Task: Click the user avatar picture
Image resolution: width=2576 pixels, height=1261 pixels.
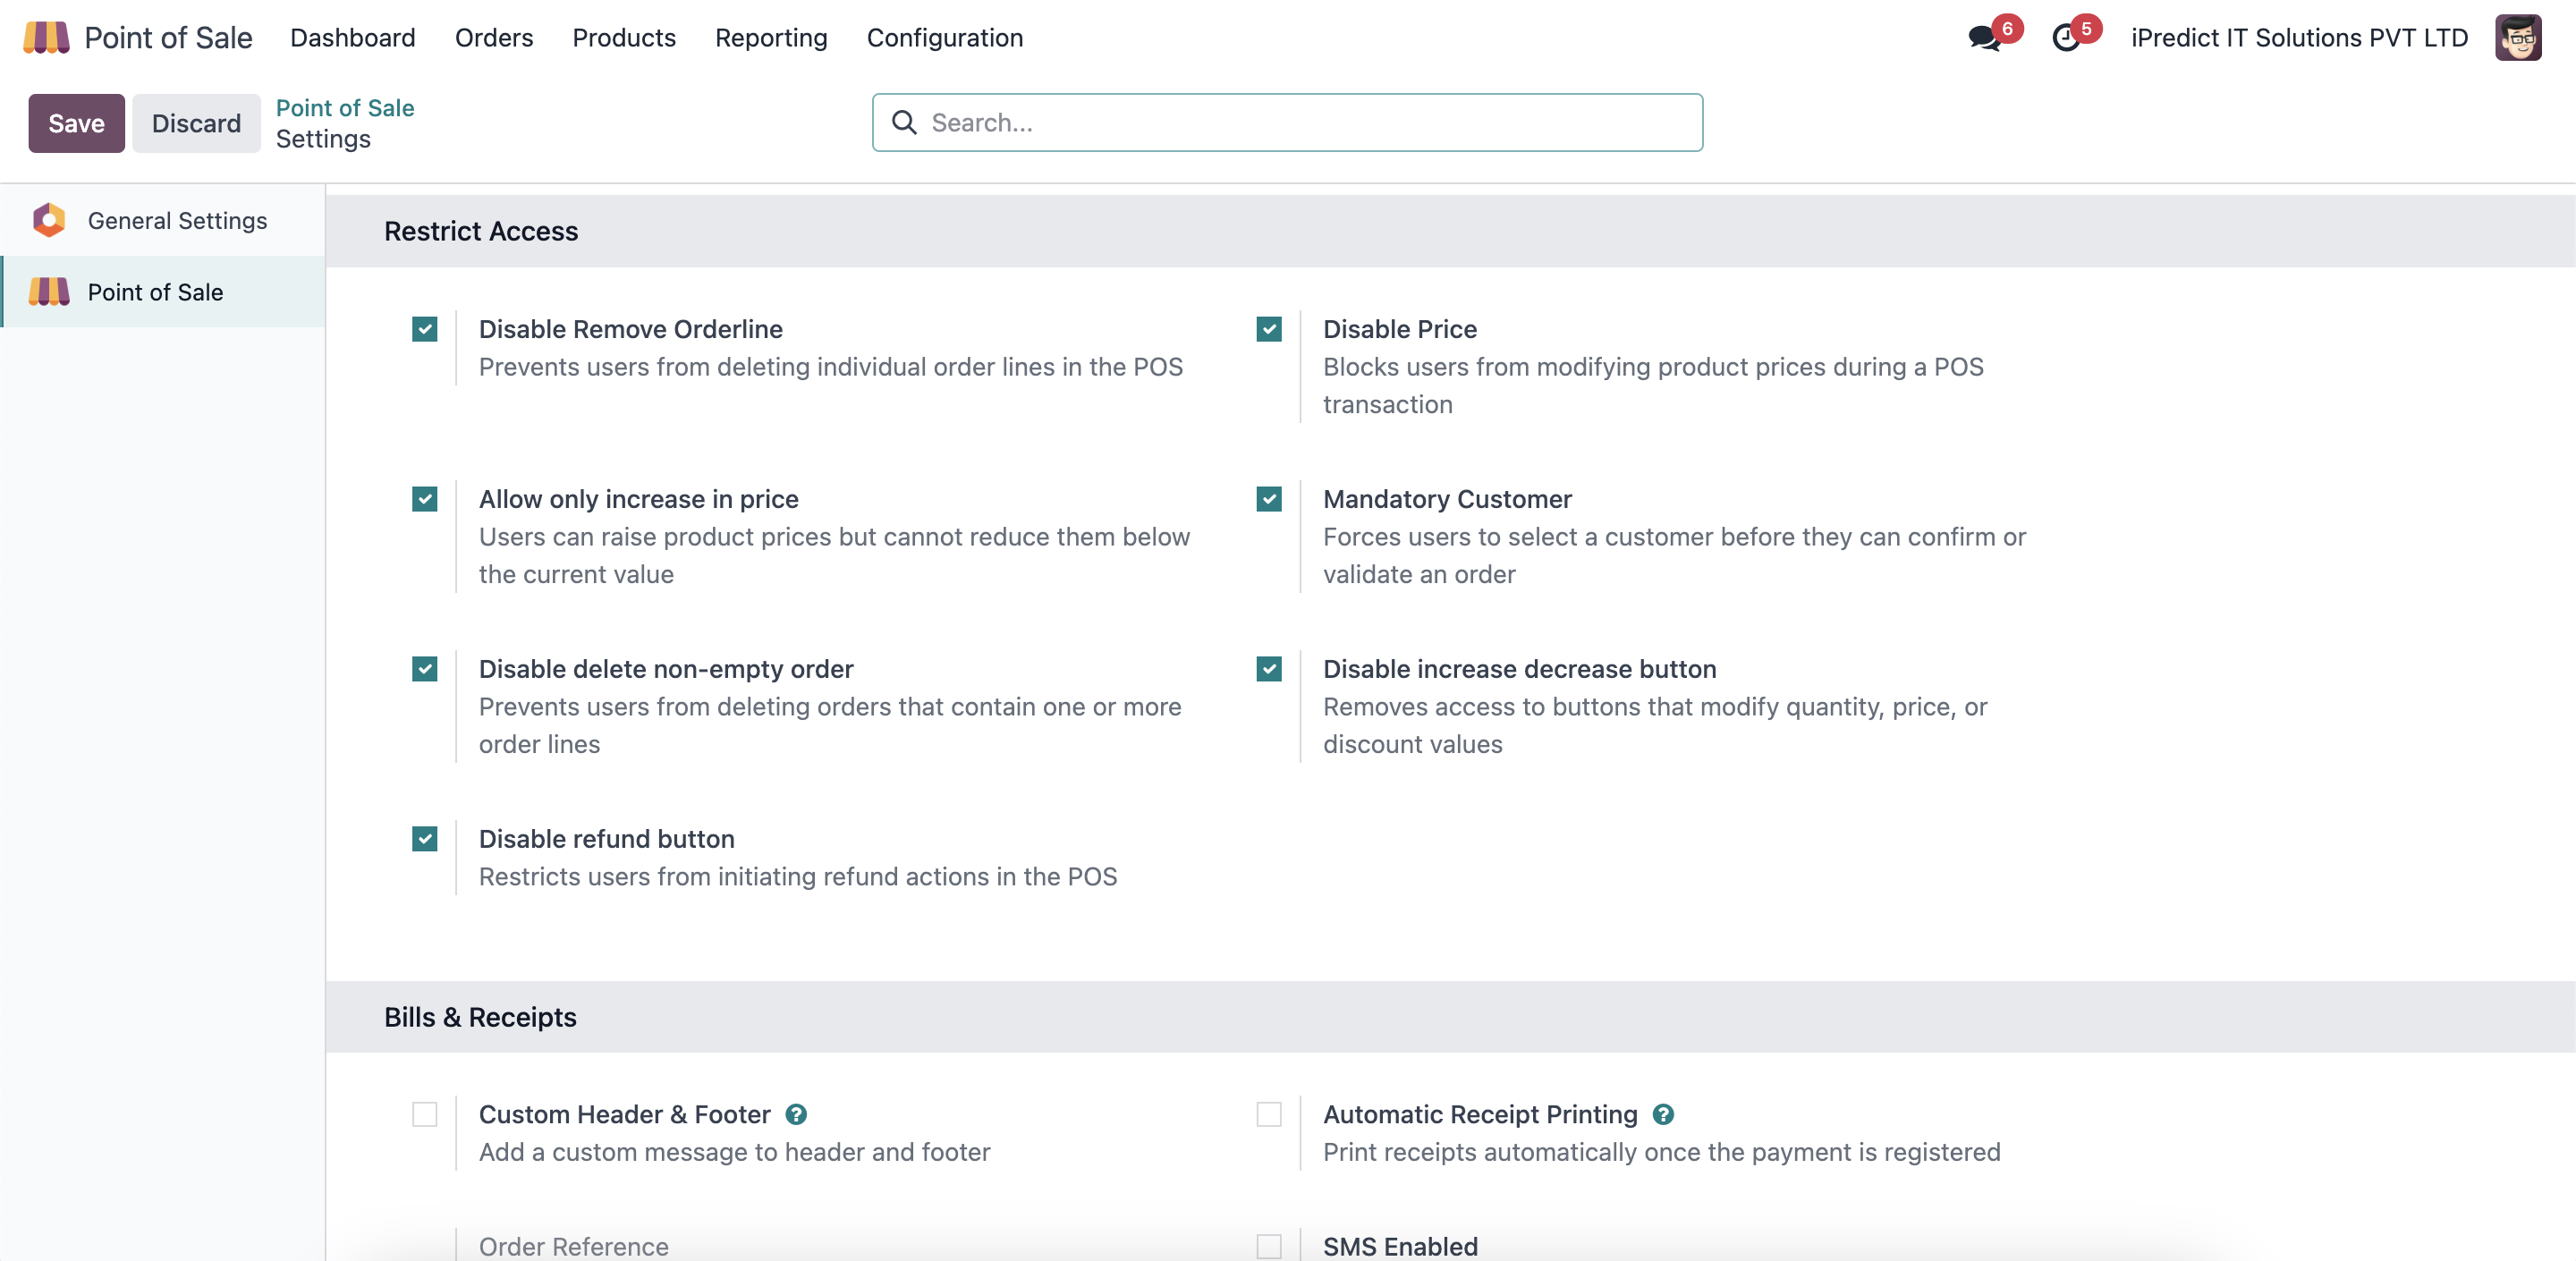Action: [x=2517, y=38]
